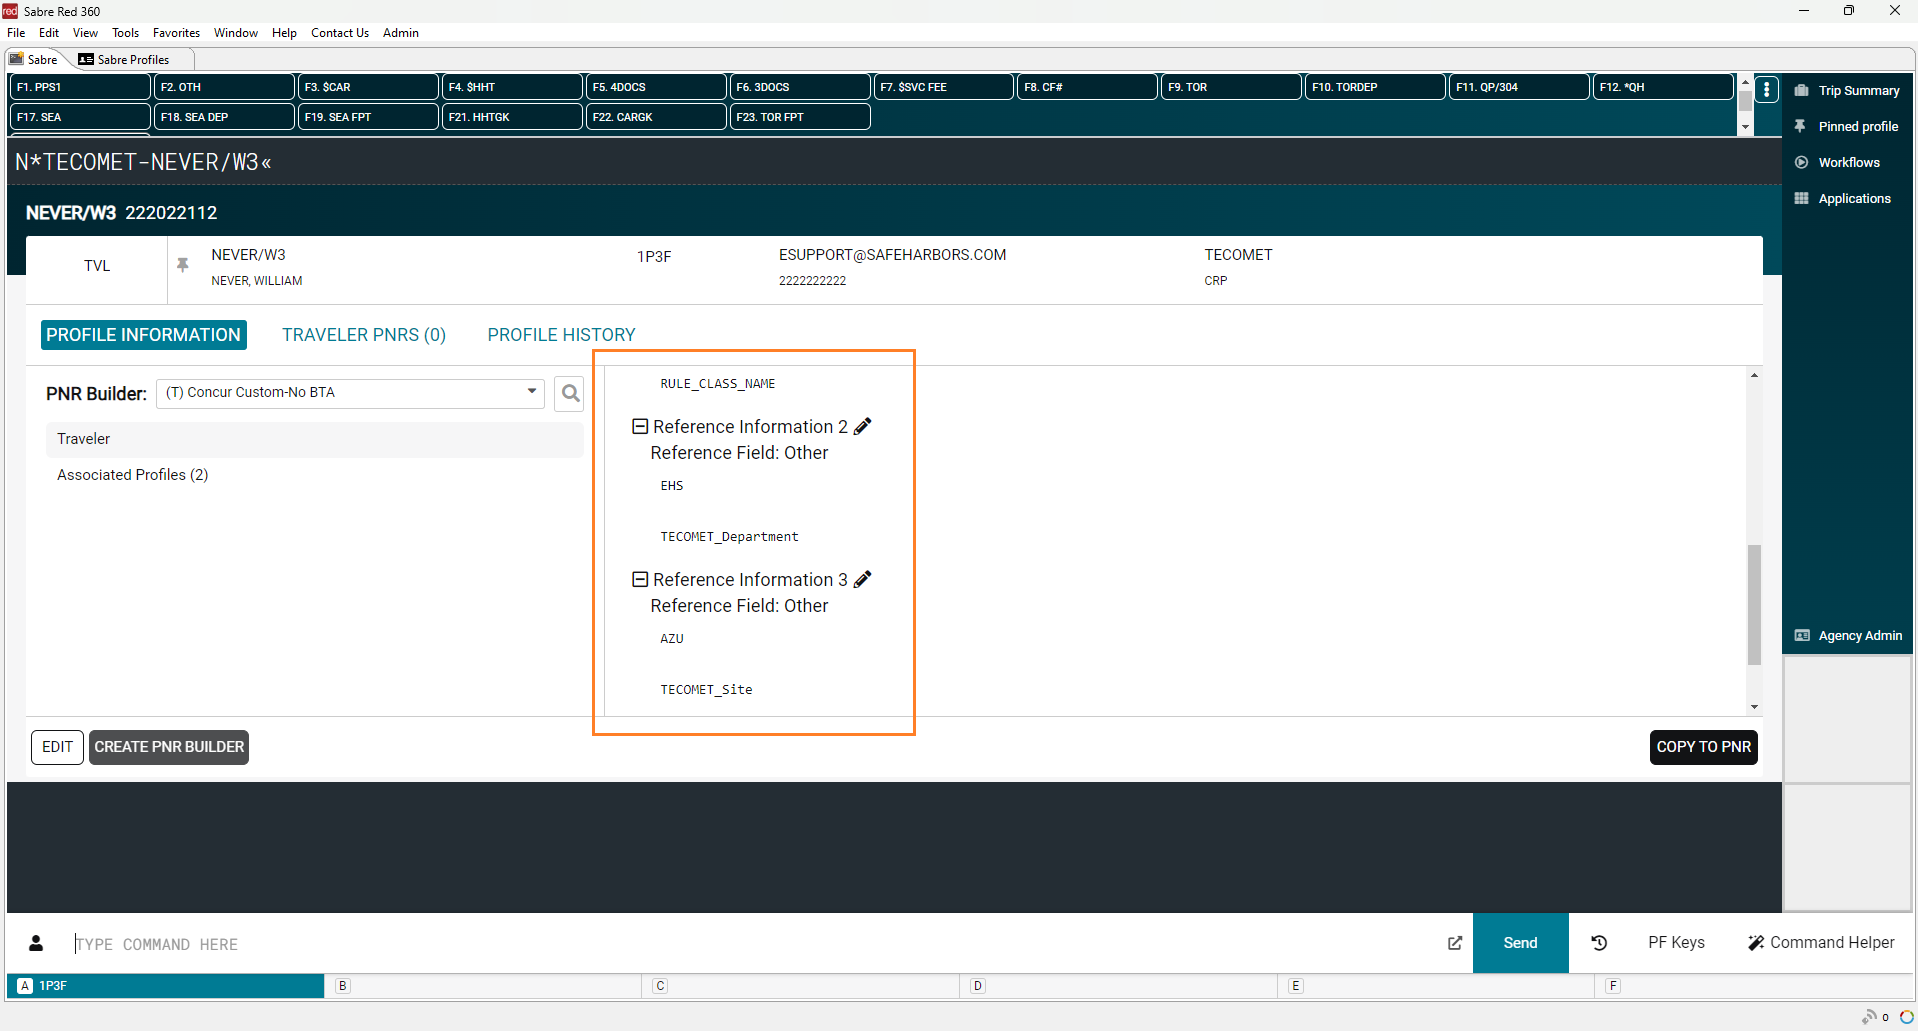Open the command history clock icon
Image resolution: width=1918 pixels, height=1031 pixels.
coord(1599,943)
